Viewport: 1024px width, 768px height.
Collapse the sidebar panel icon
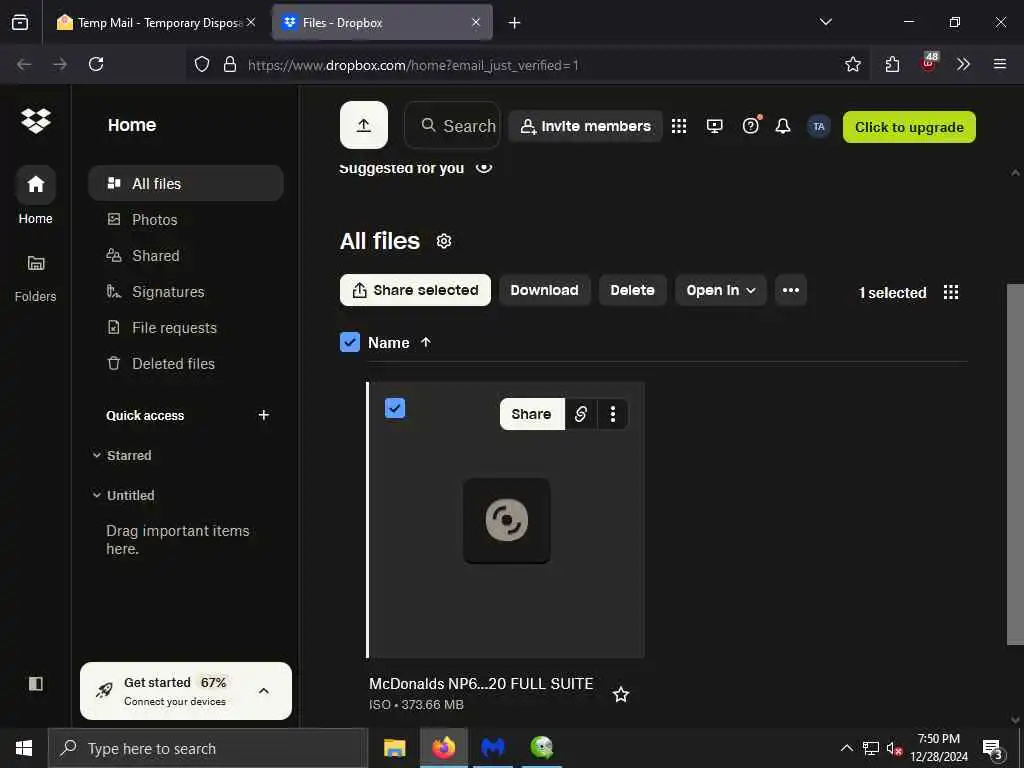point(35,684)
